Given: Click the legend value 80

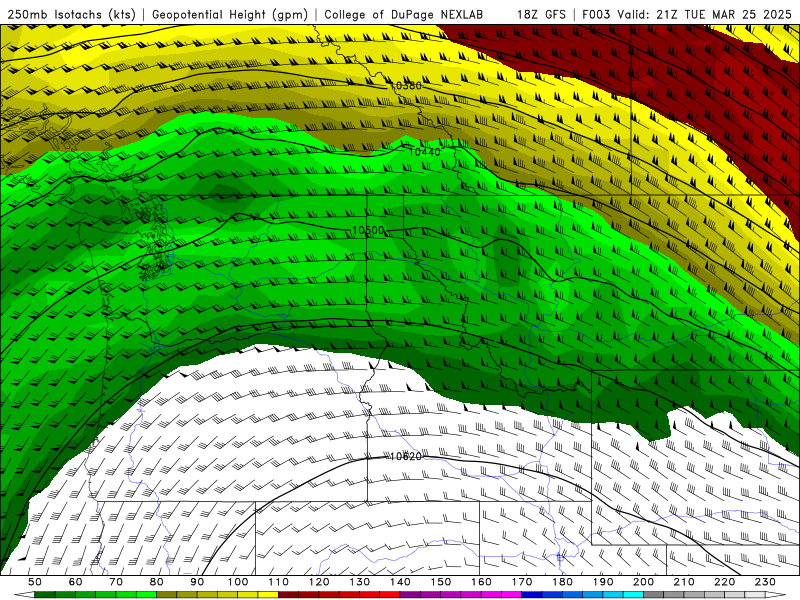Looking at the screenshot, I should point(156,582).
